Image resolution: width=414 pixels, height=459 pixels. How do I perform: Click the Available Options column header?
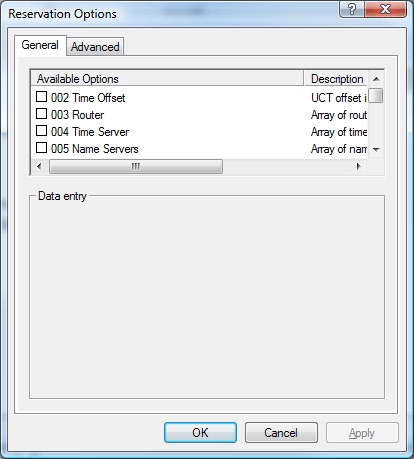tap(167, 79)
